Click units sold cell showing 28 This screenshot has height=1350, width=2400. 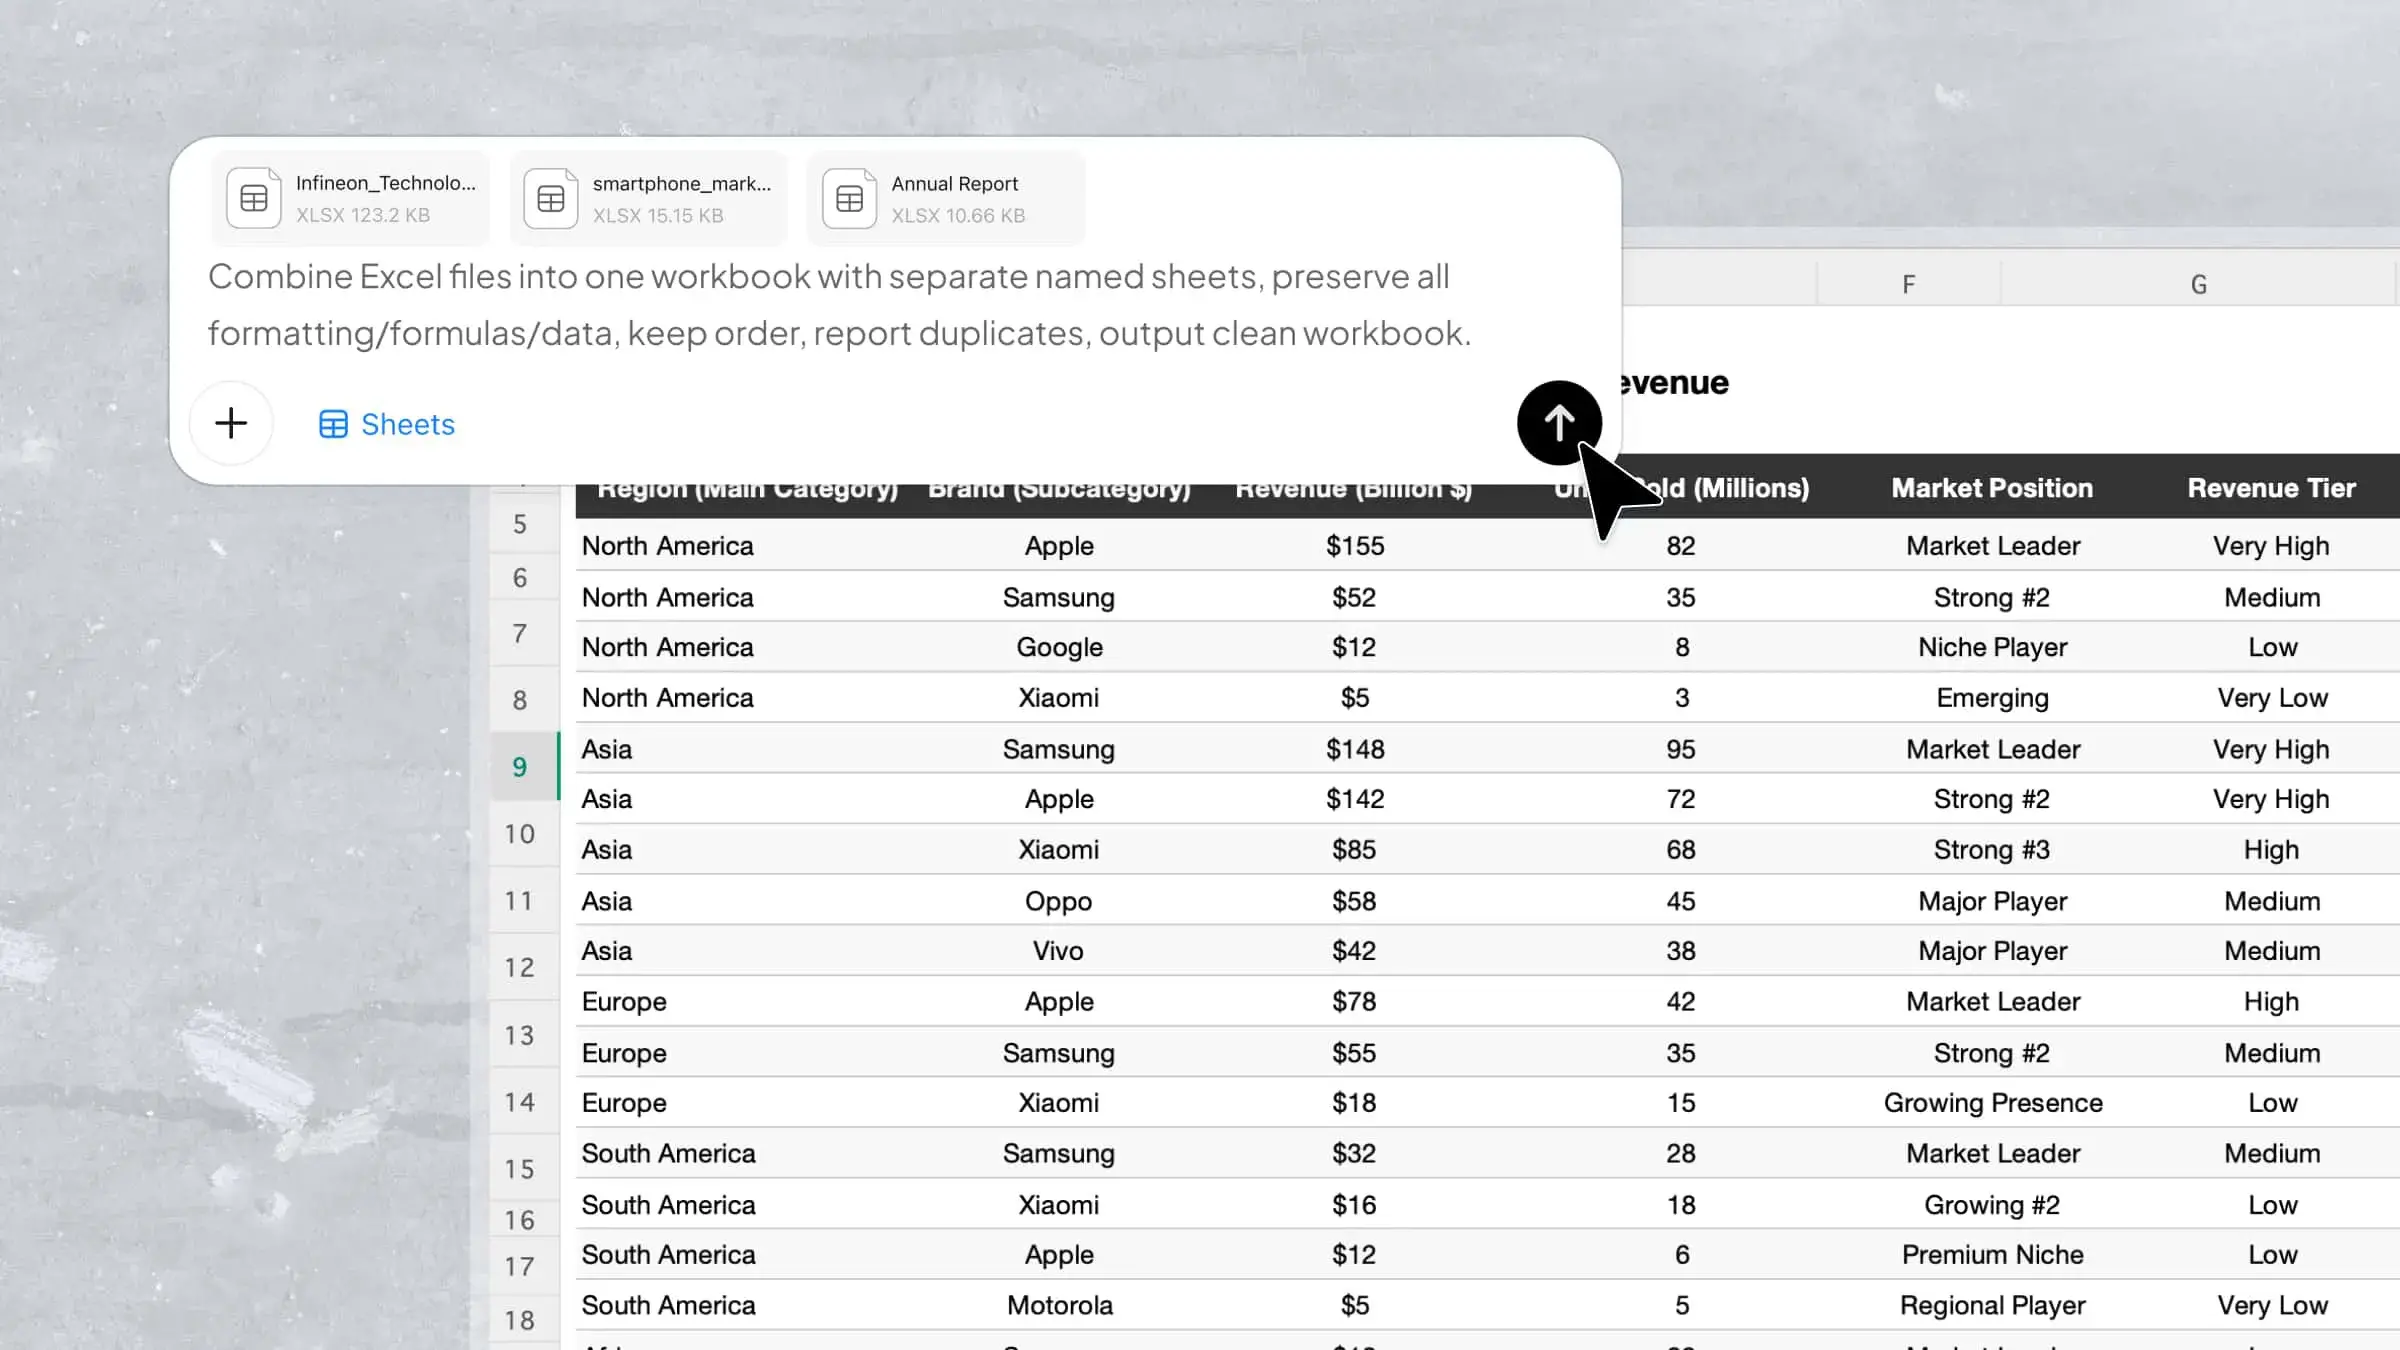click(1681, 1153)
